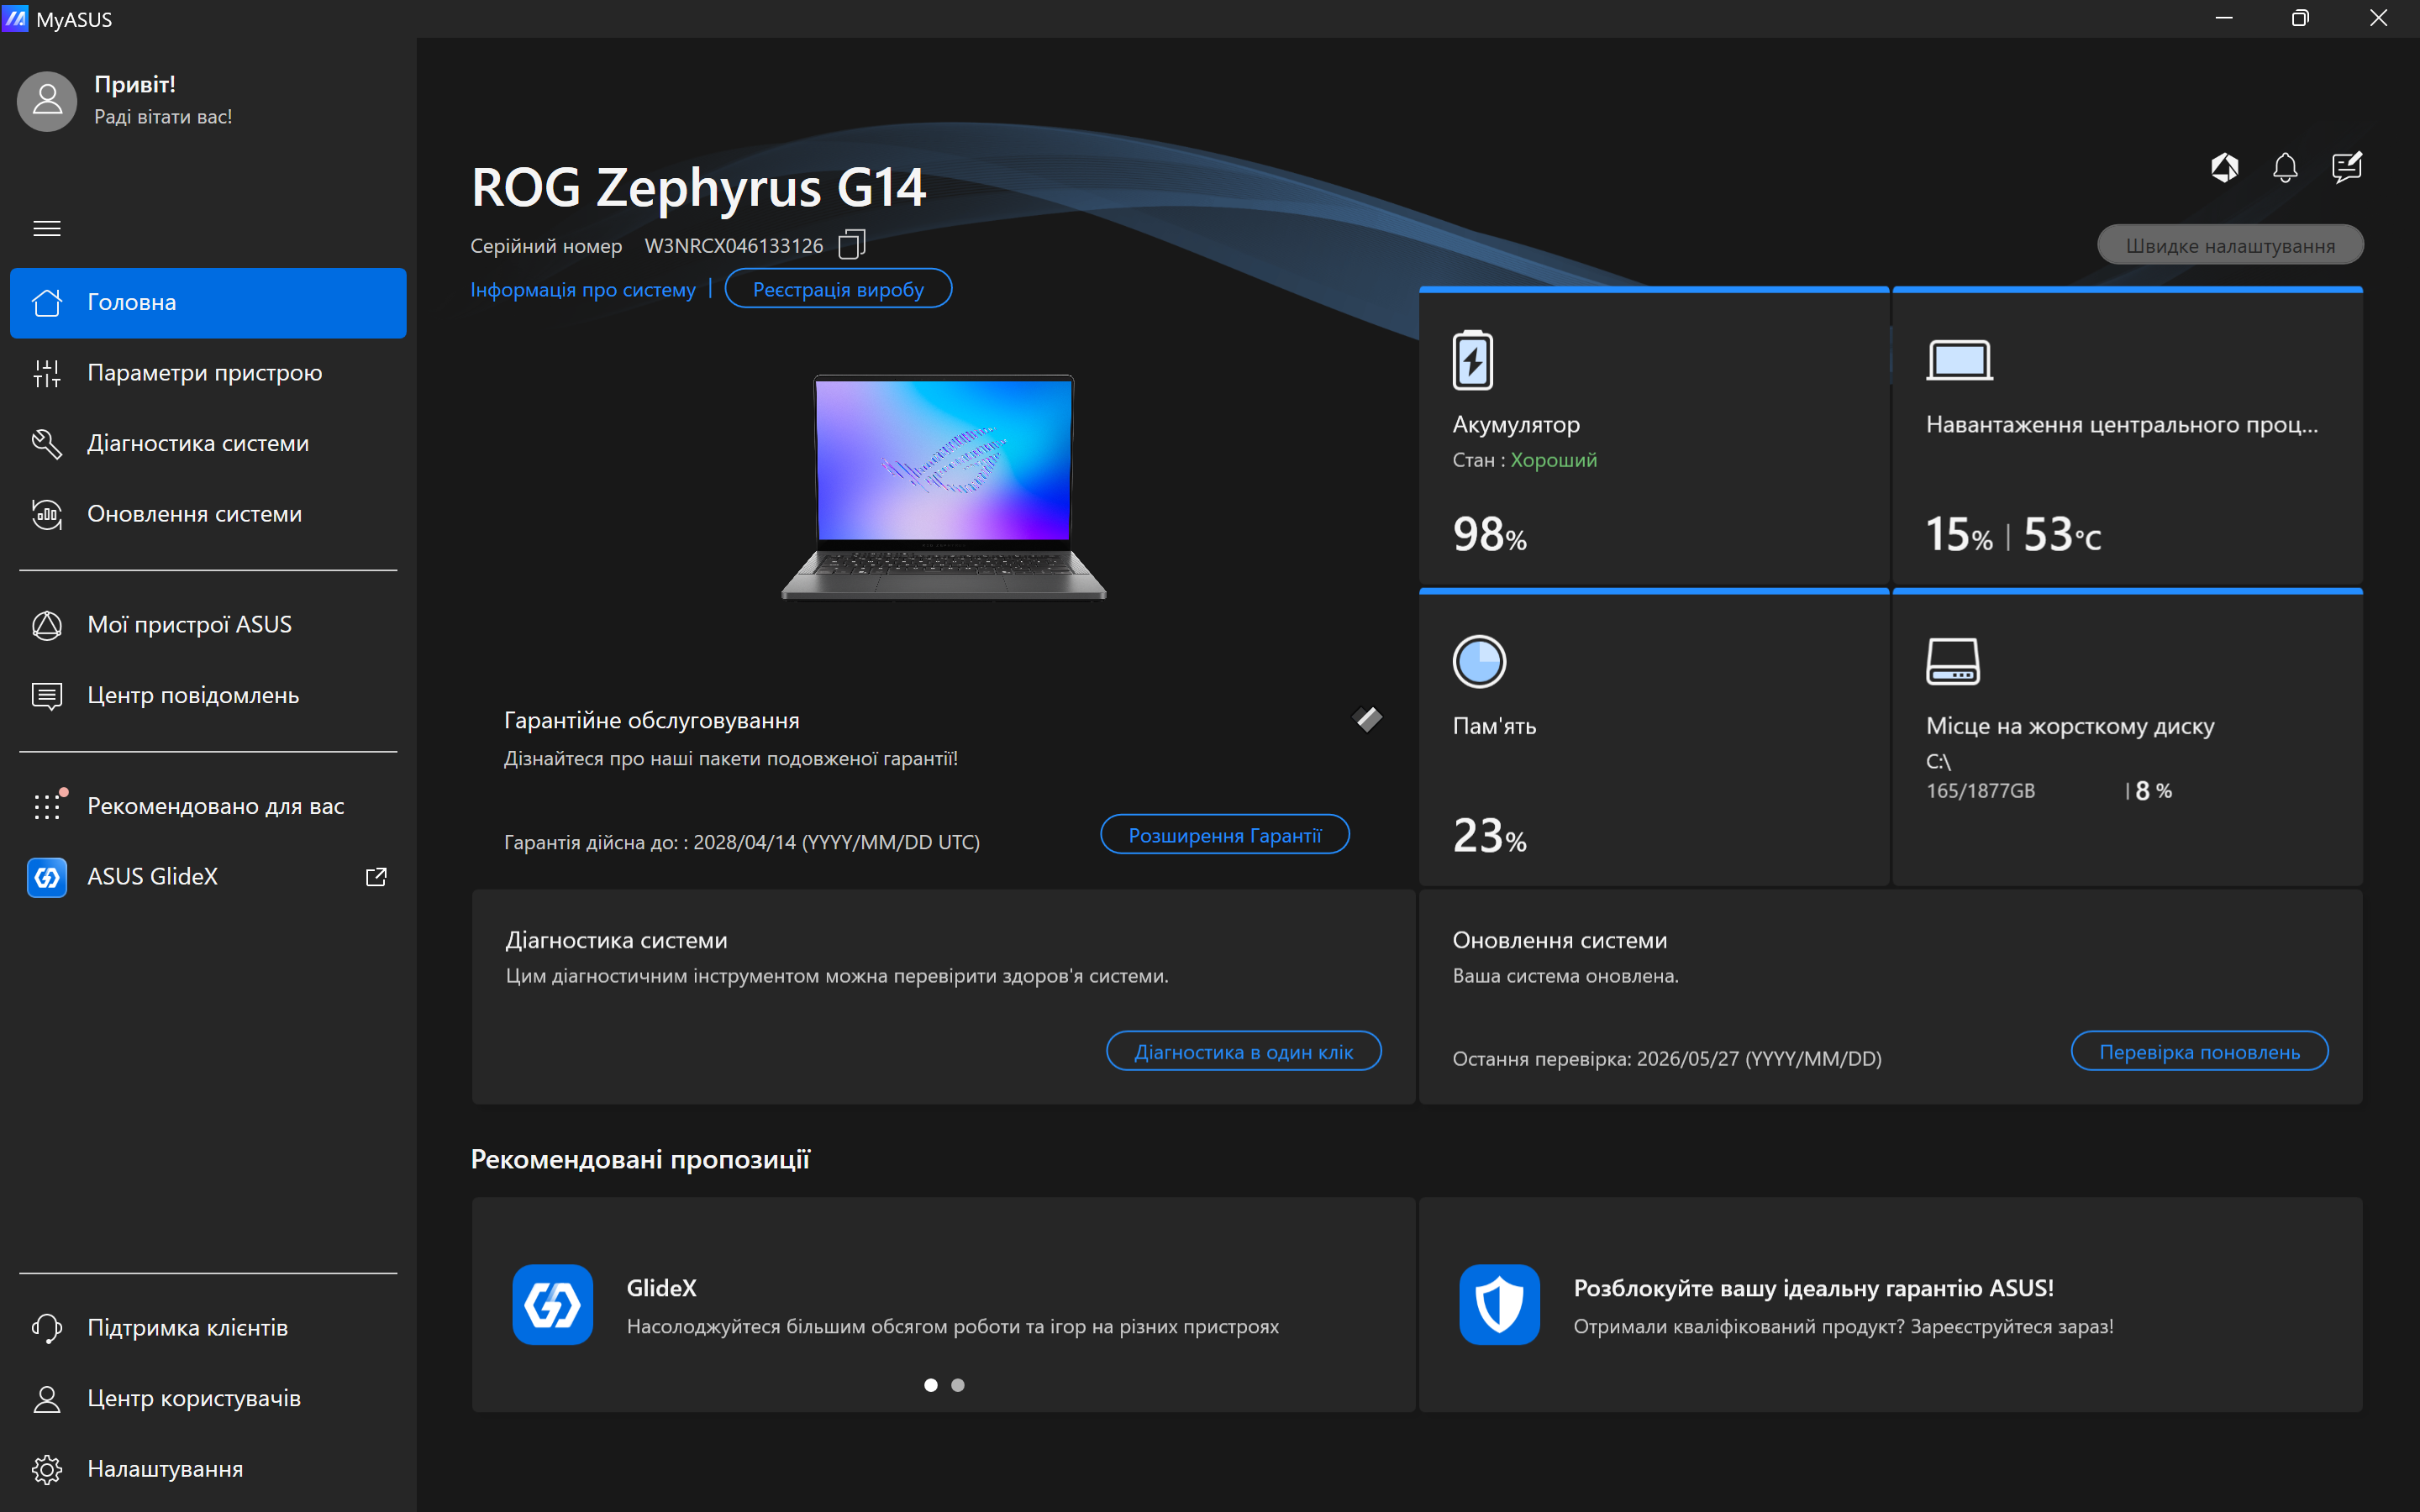Click the warranty ticket icon

point(1367,718)
